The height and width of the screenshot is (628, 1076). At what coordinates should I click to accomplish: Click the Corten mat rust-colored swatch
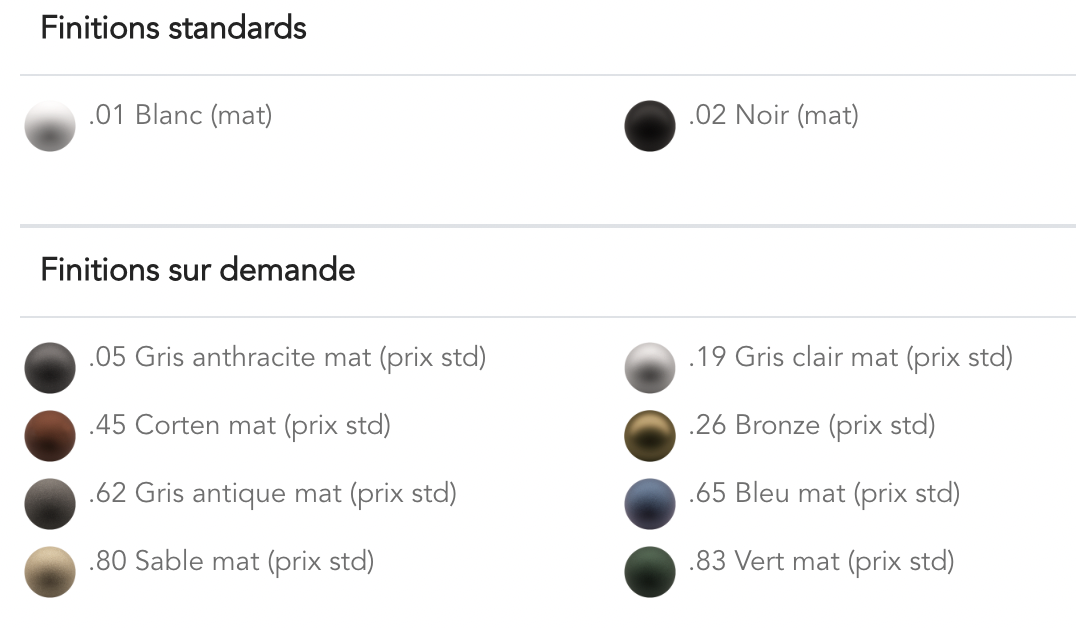pos(50,436)
